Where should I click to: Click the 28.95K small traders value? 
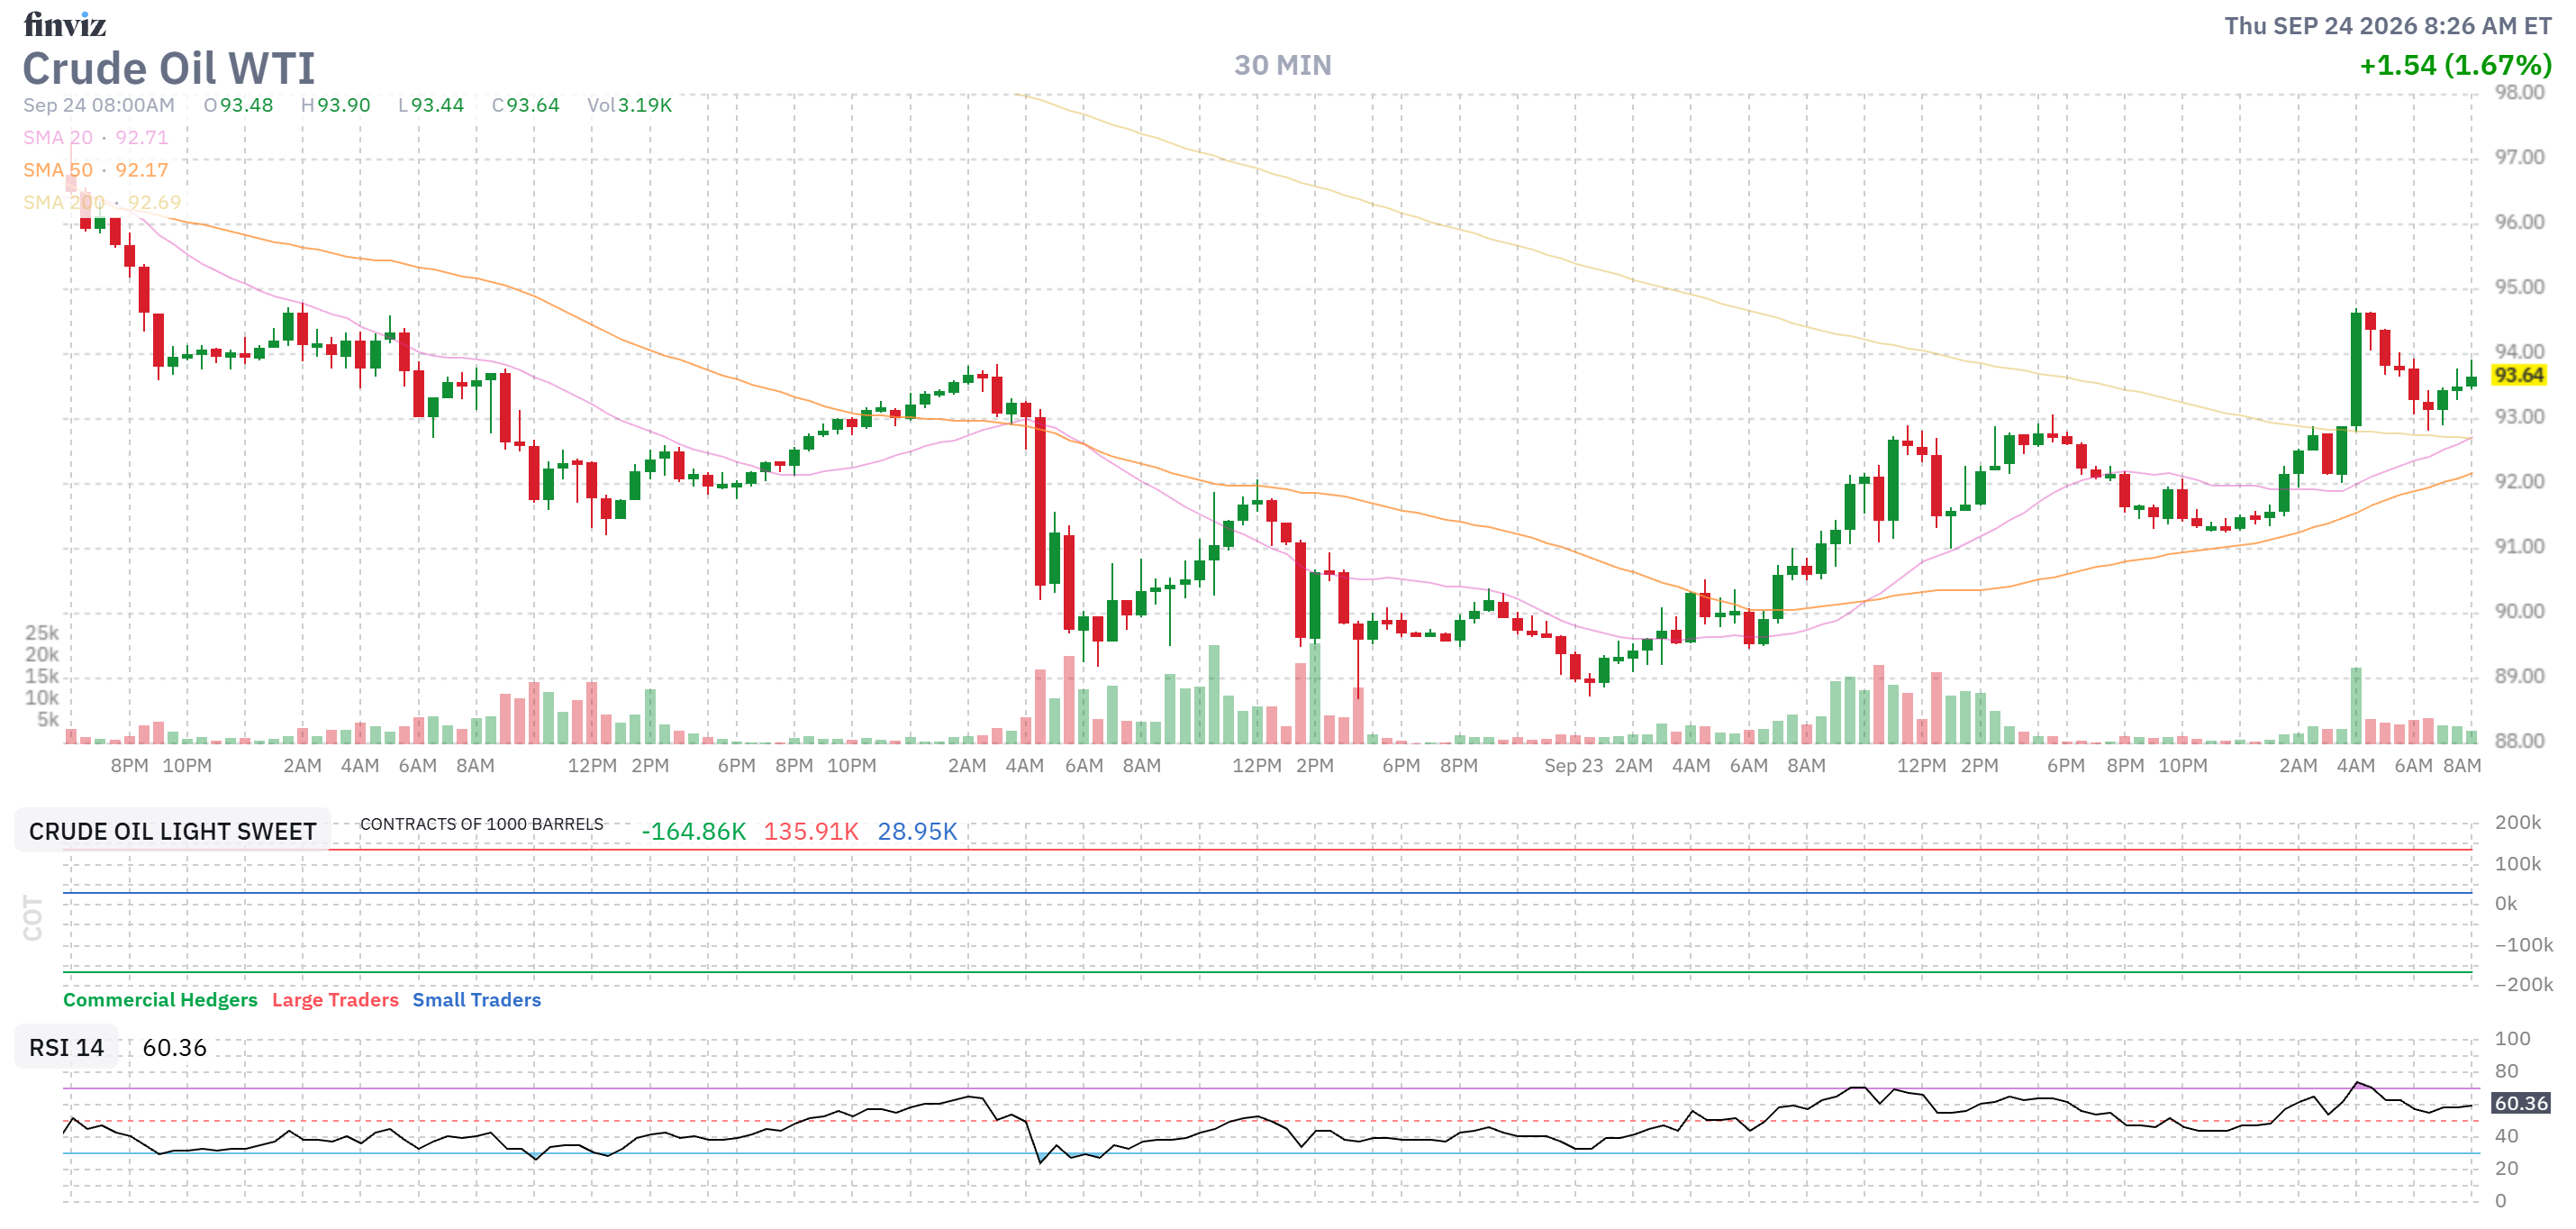tap(917, 831)
